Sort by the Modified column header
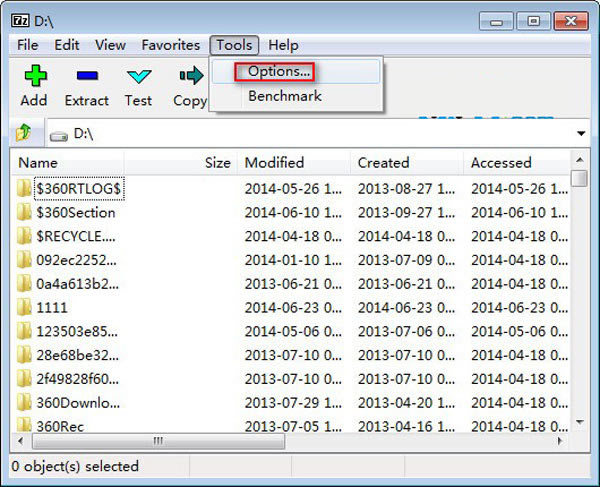Image resolution: width=600 pixels, height=487 pixels. point(275,162)
